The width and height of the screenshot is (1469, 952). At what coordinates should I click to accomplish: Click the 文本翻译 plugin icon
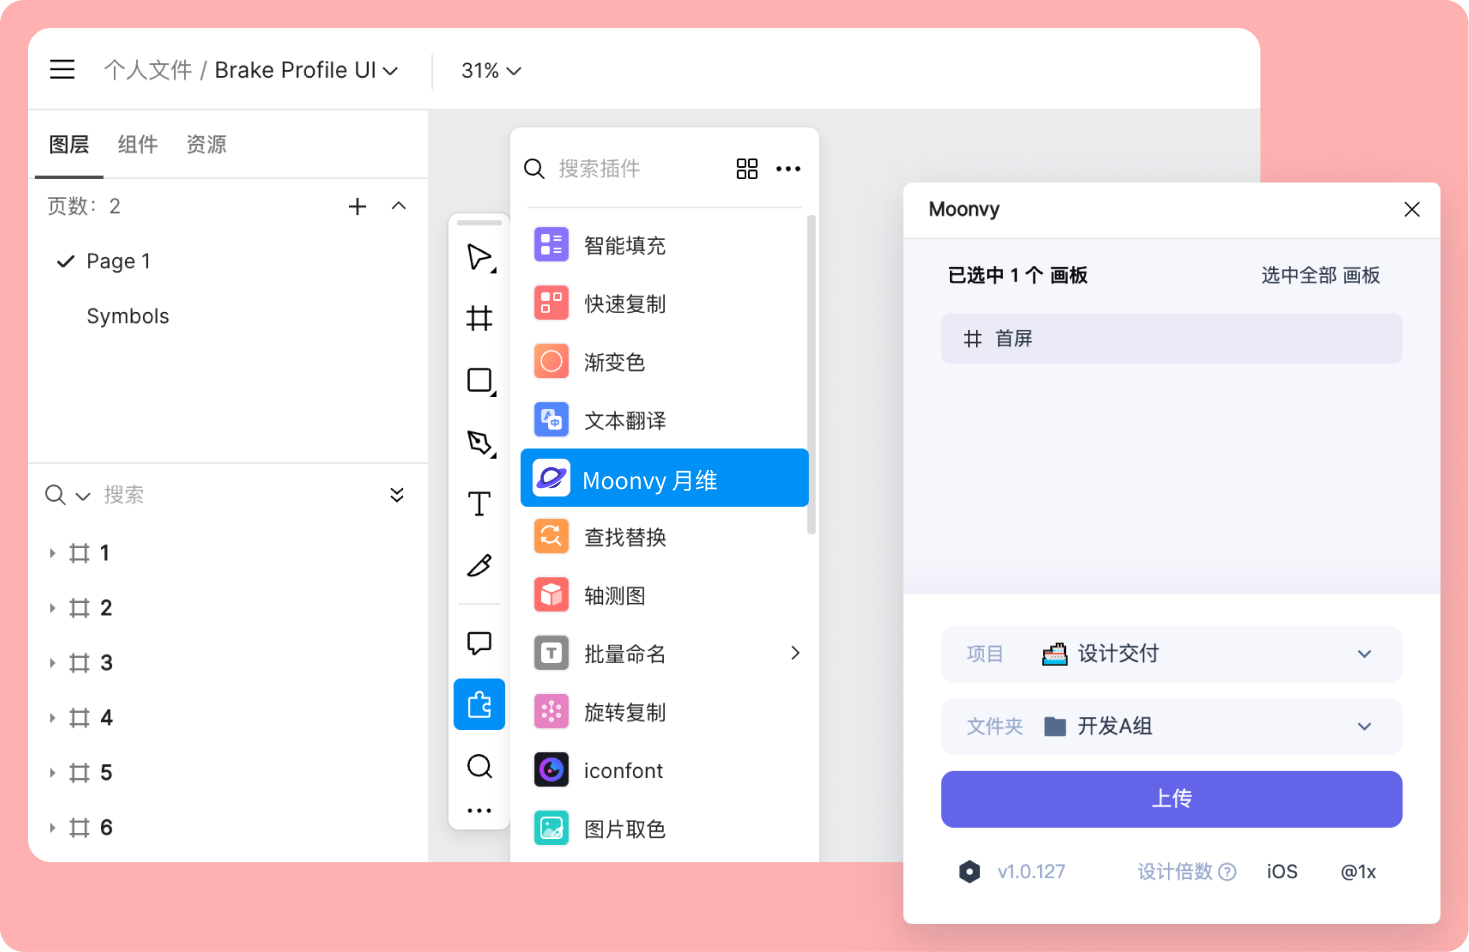[551, 420]
